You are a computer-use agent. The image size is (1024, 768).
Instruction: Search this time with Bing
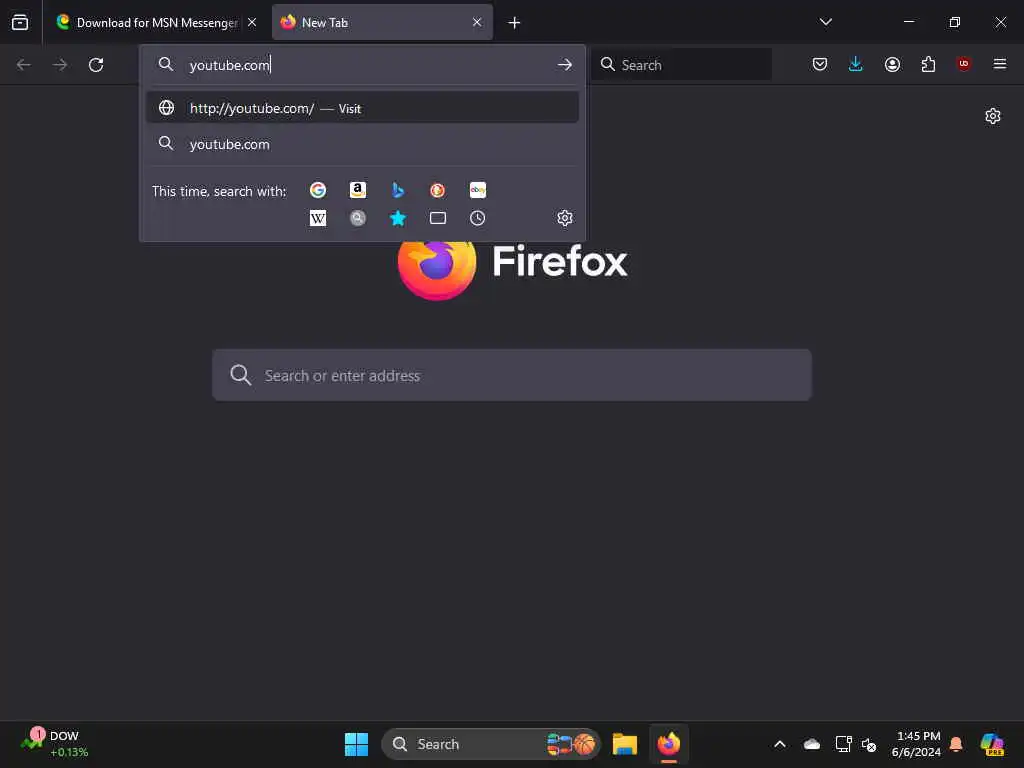pyautogui.click(x=398, y=190)
